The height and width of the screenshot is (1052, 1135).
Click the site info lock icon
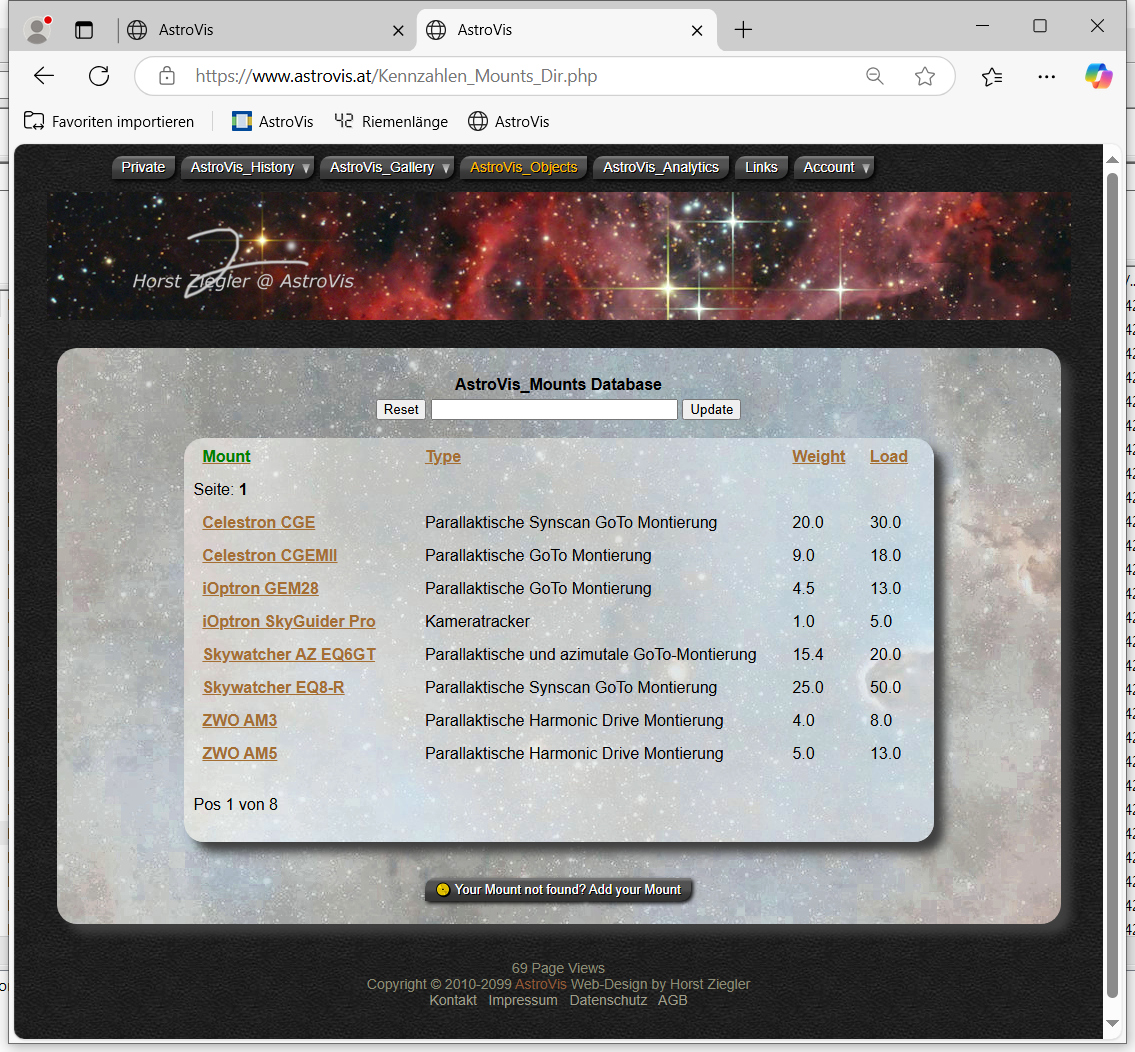tap(166, 76)
